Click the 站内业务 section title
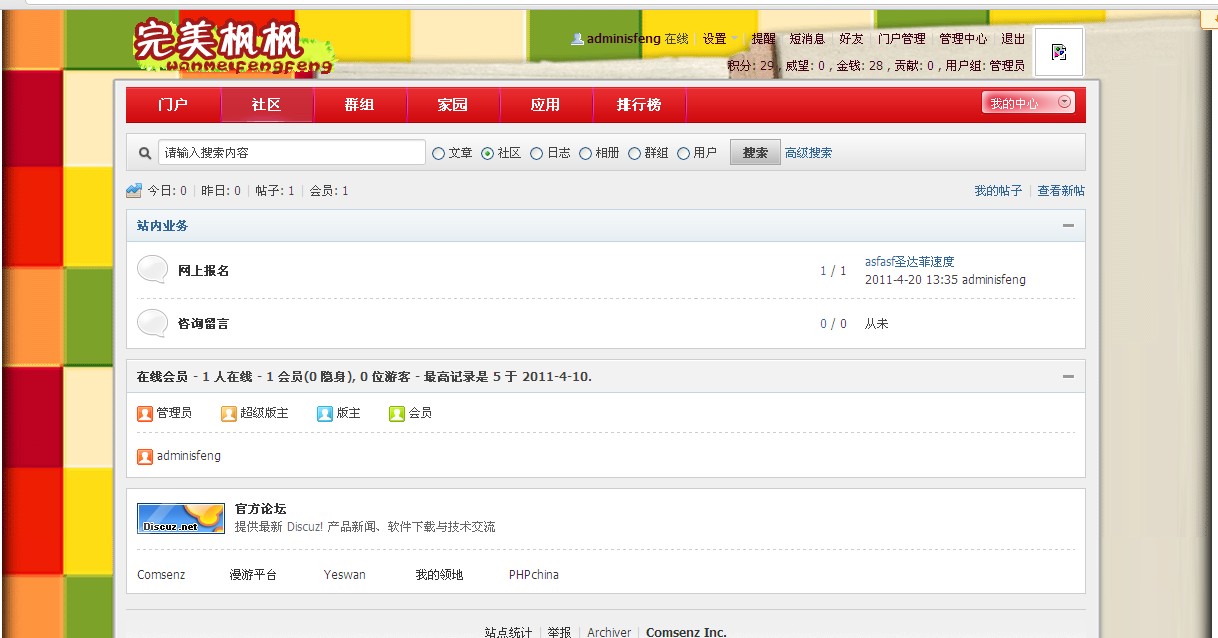1218x638 pixels. pos(162,226)
